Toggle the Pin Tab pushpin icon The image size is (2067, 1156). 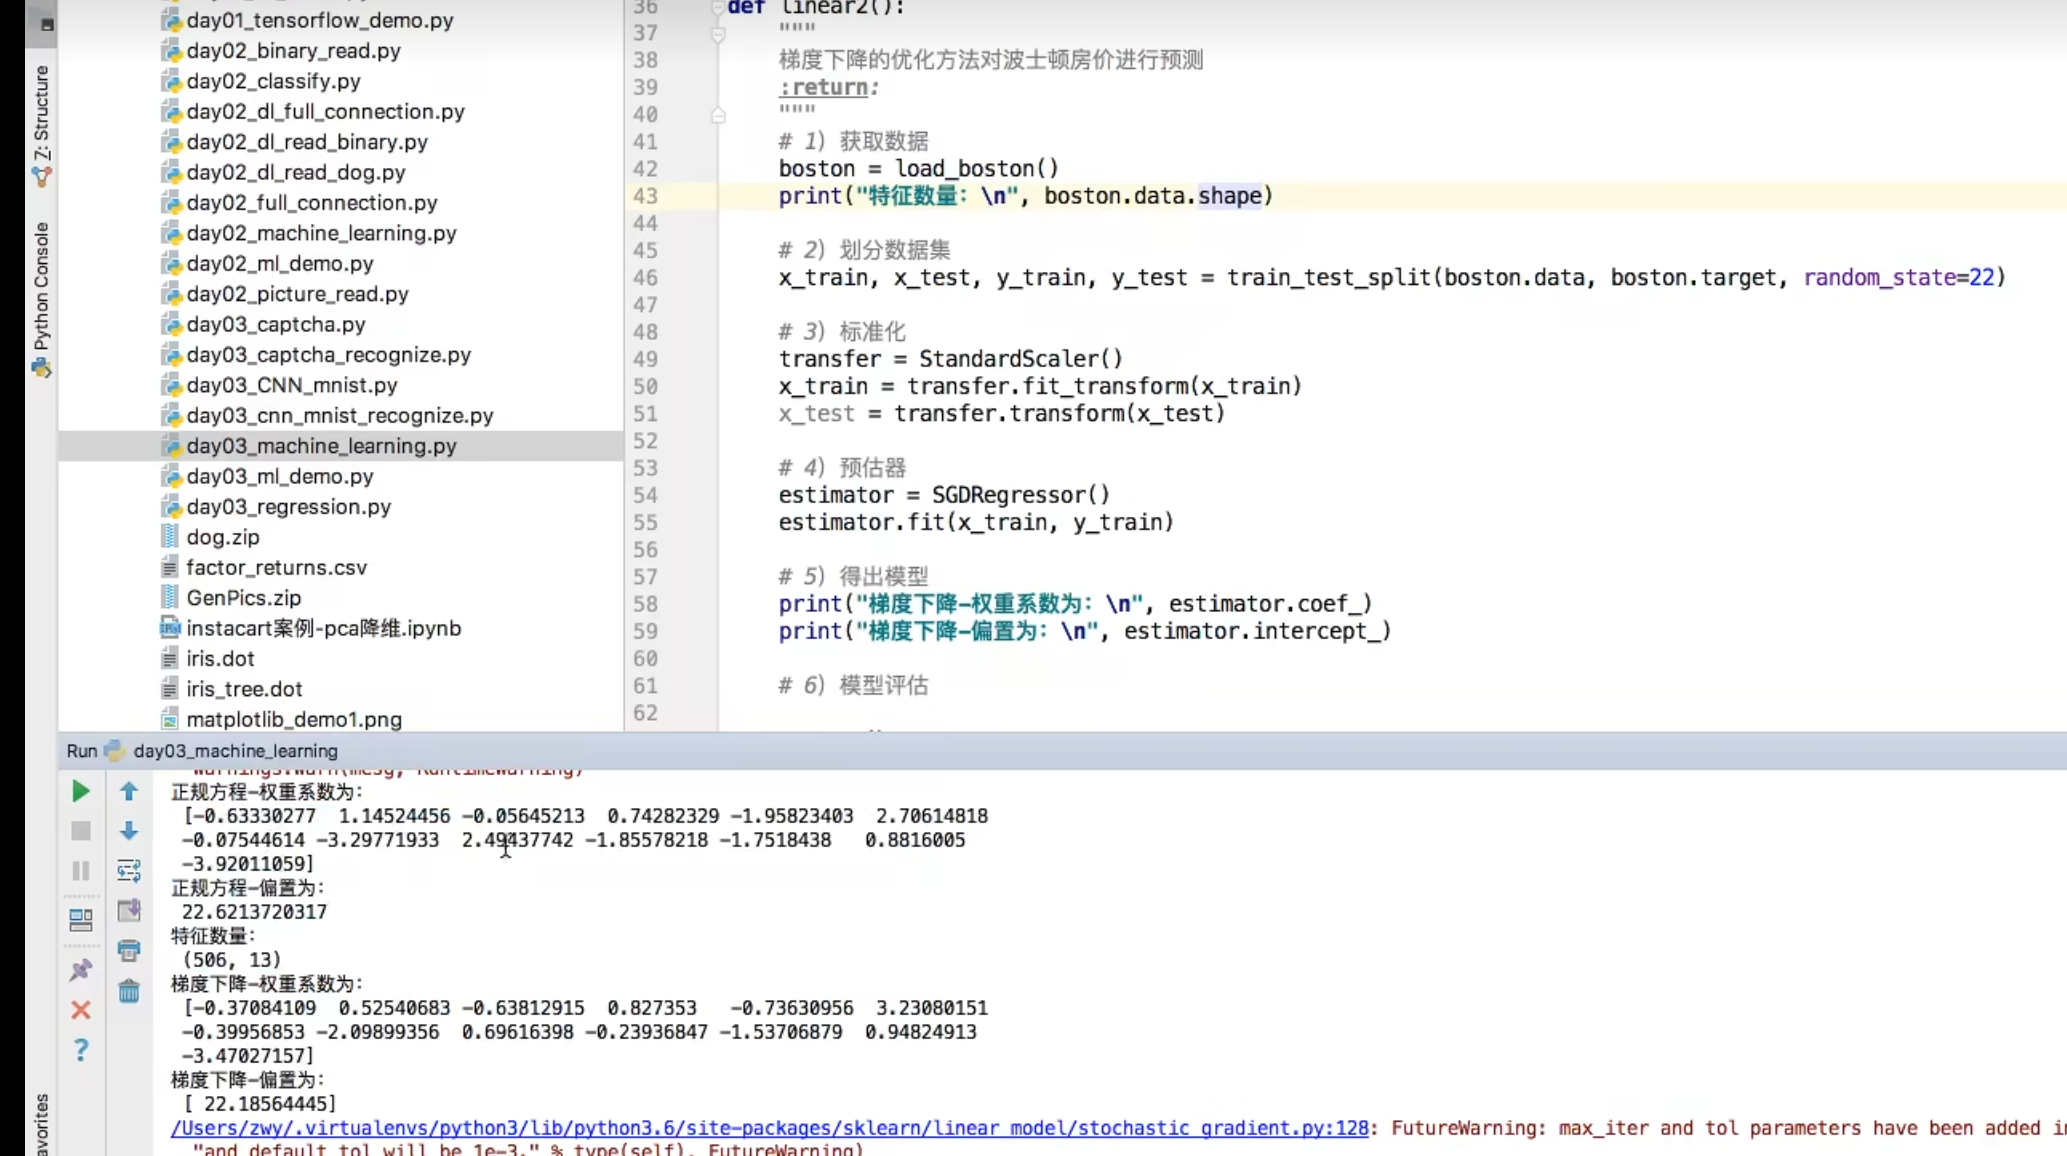click(81, 970)
